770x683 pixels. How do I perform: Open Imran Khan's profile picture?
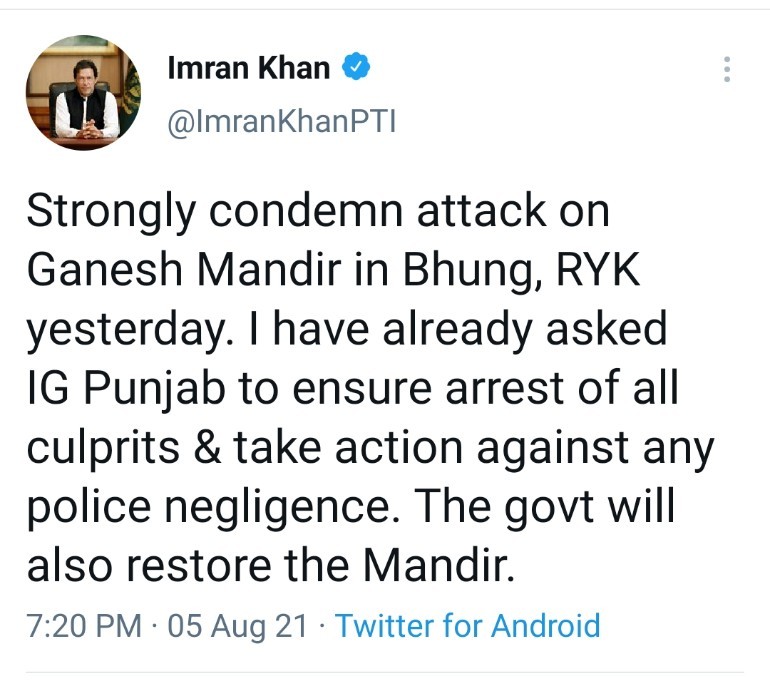(83, 93)
